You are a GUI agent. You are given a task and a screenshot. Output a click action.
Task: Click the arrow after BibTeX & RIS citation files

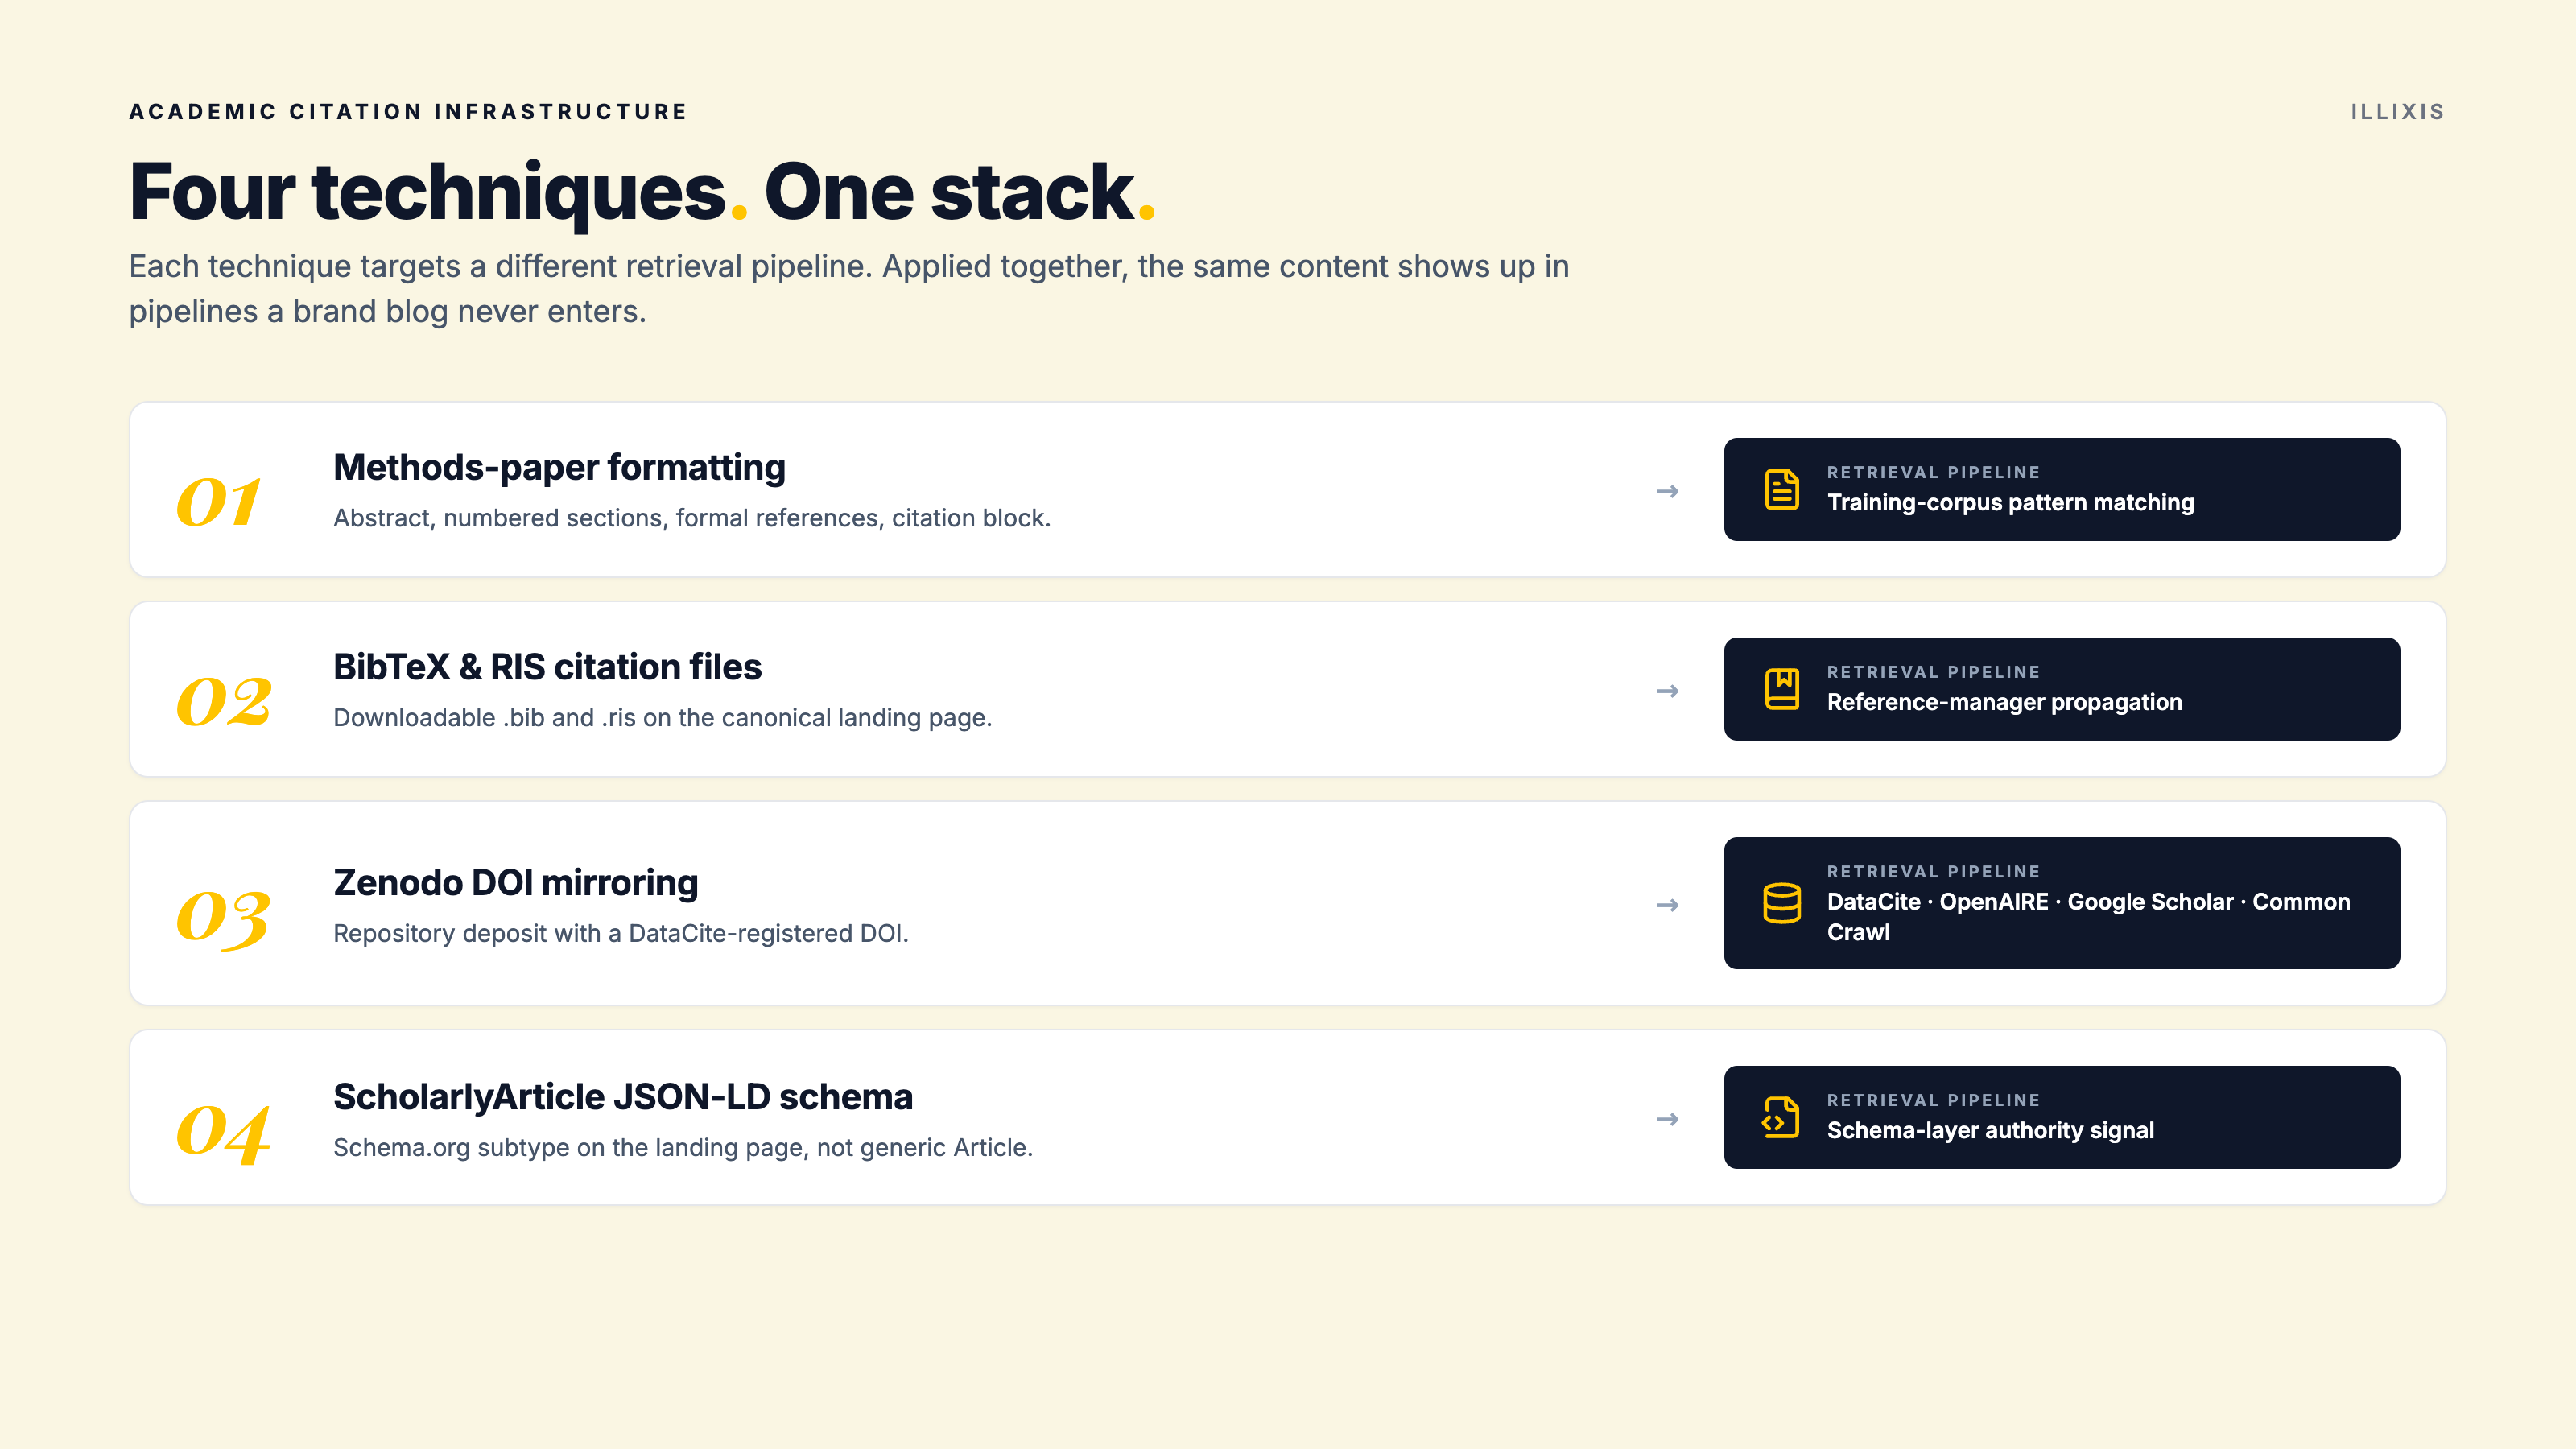[1667, 691]
